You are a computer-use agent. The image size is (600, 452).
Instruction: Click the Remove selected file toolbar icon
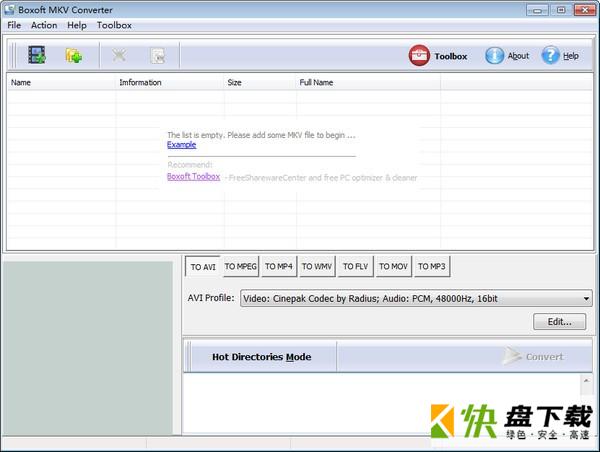pos(119,55)
